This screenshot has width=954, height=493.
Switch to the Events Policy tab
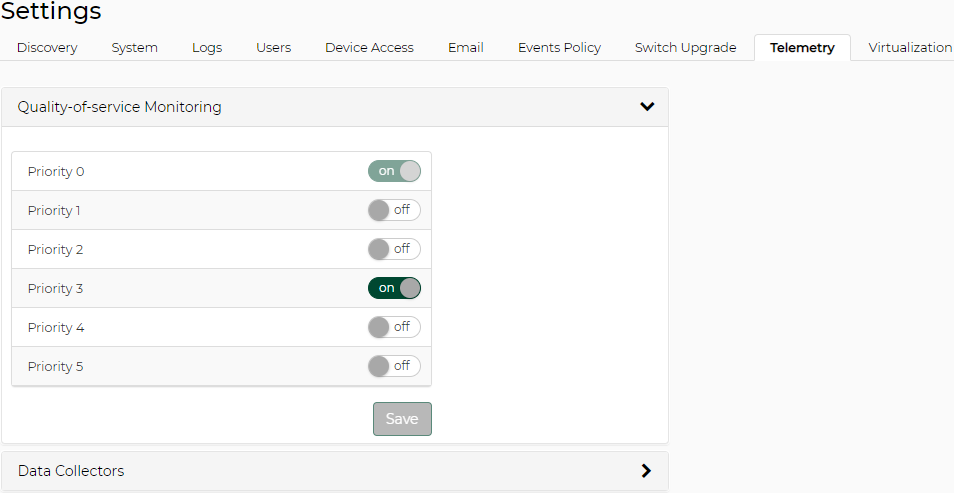559,48
